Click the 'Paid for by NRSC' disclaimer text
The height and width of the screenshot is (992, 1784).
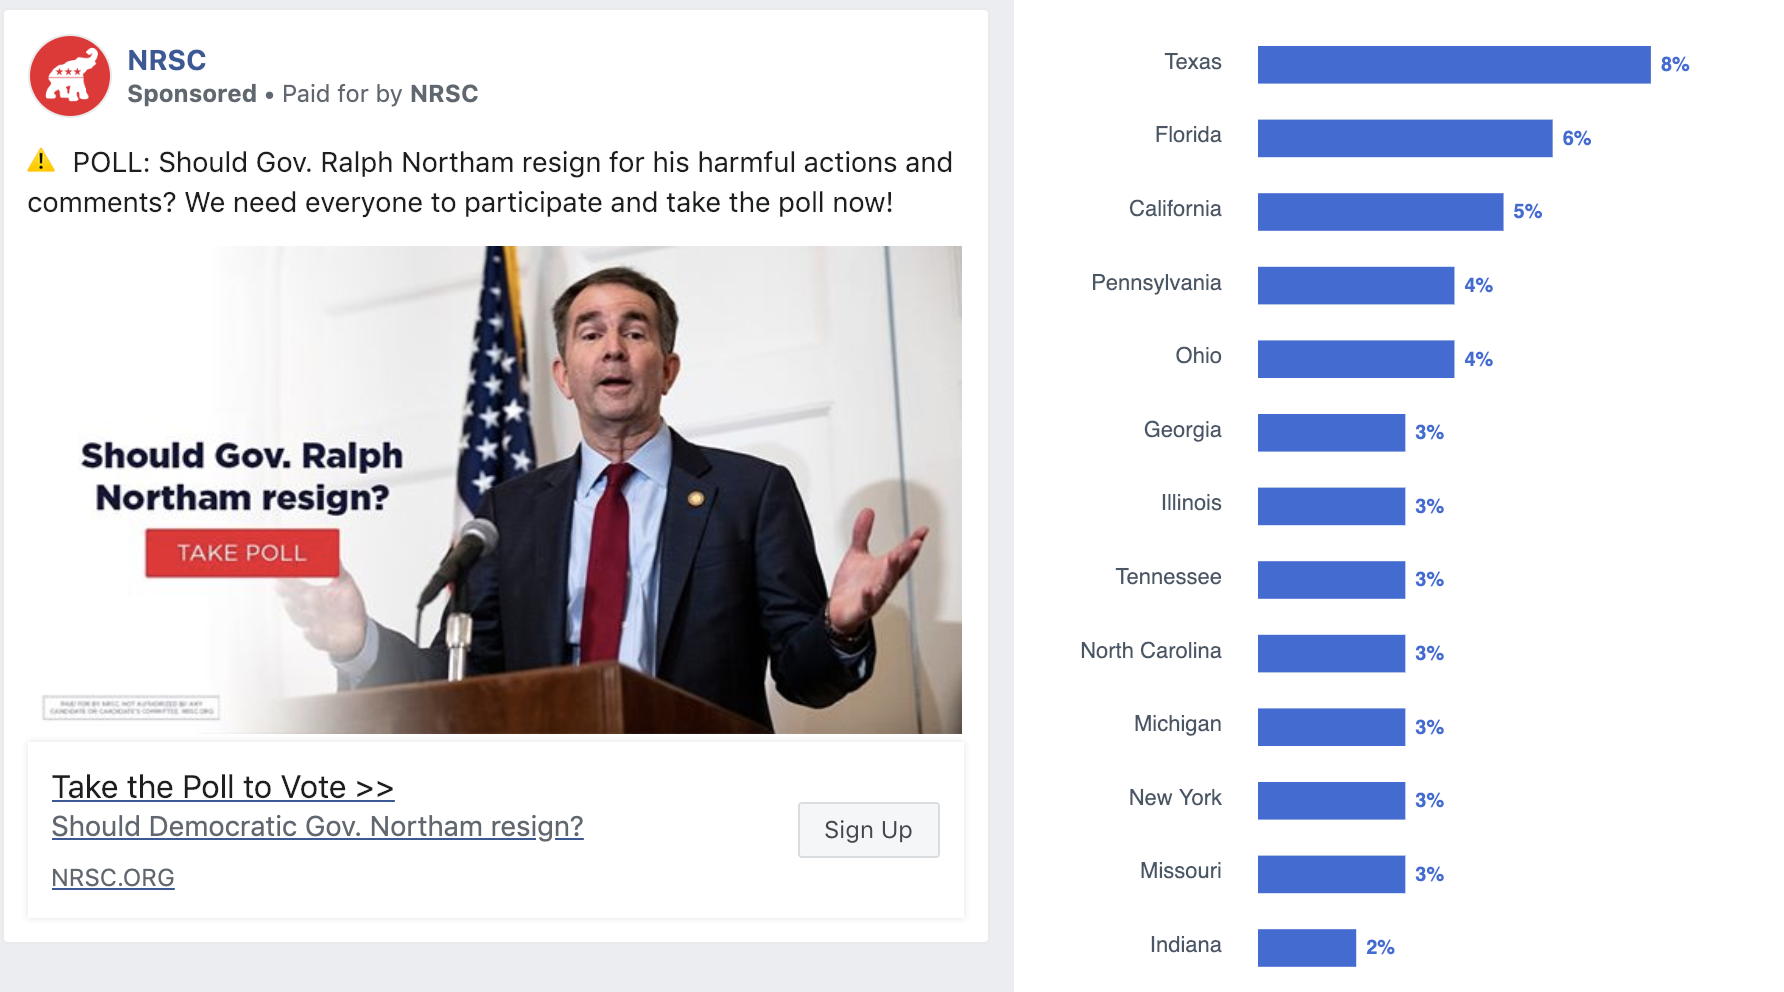pyautogui.click(x=380, y=94)
